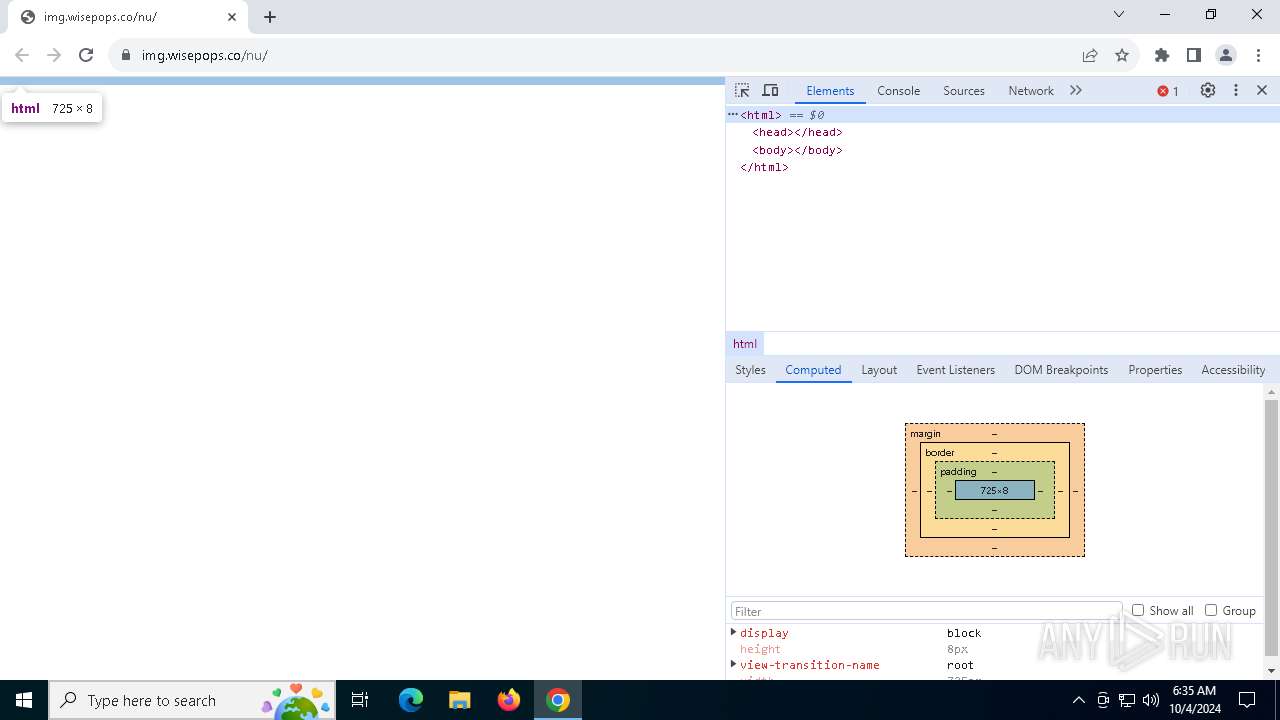The image size is (1280, 720).
Task: Launch Microsoft Edge from taskbar
Action: click(411, 700)
